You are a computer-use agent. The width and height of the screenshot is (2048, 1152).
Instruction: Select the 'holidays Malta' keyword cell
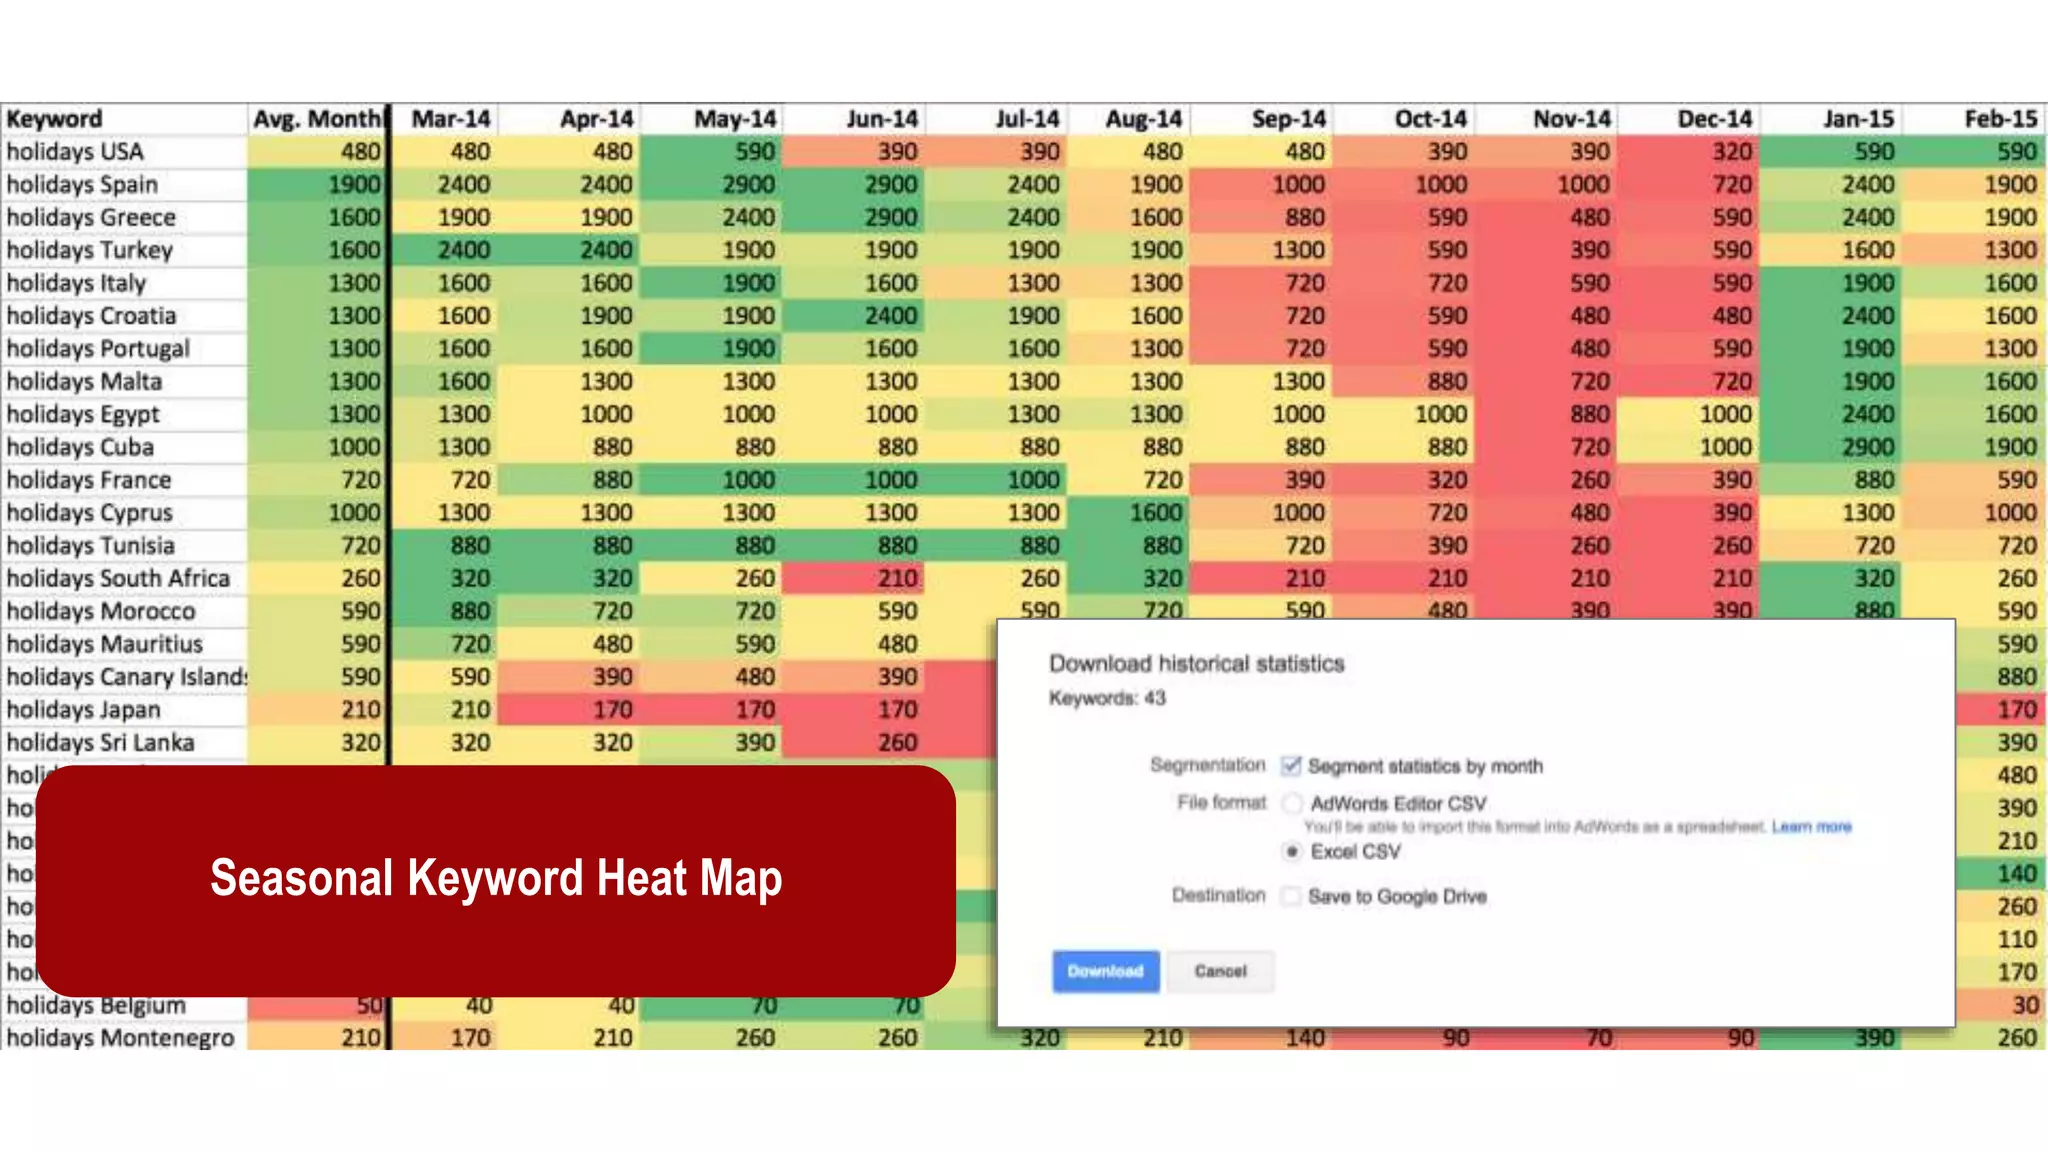(124, 382)
